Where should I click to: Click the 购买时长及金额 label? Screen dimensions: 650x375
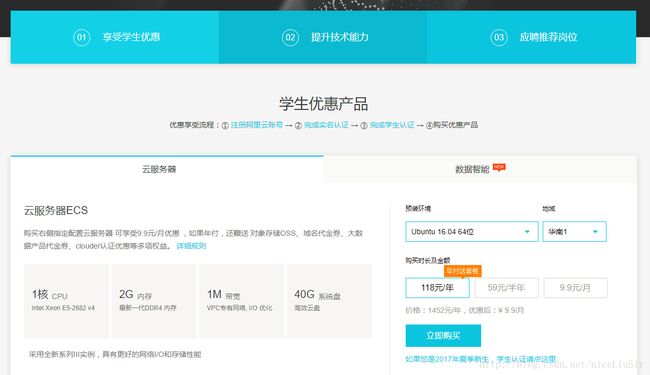[x=427, y=260]
